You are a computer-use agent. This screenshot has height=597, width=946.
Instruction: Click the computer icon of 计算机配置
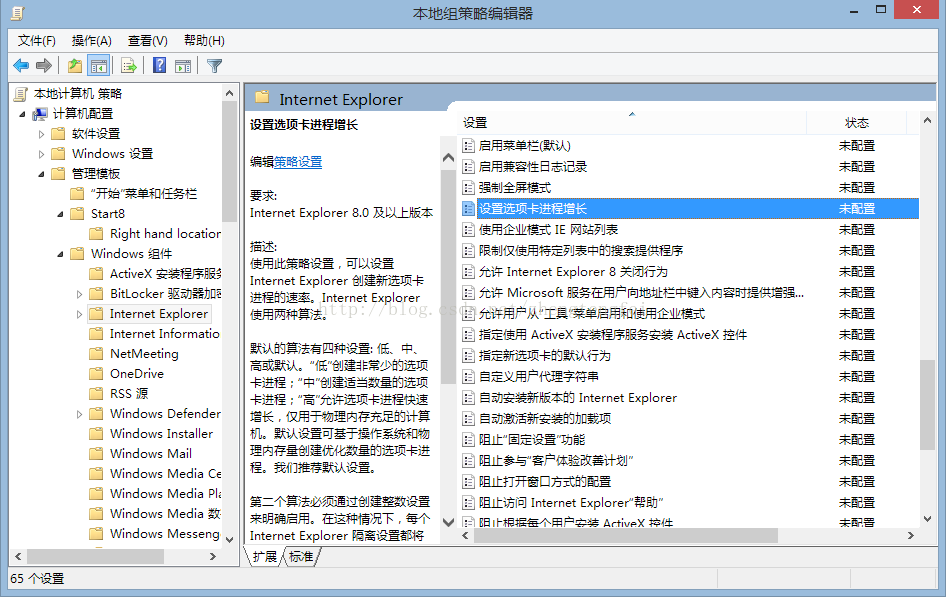point(40,113)
